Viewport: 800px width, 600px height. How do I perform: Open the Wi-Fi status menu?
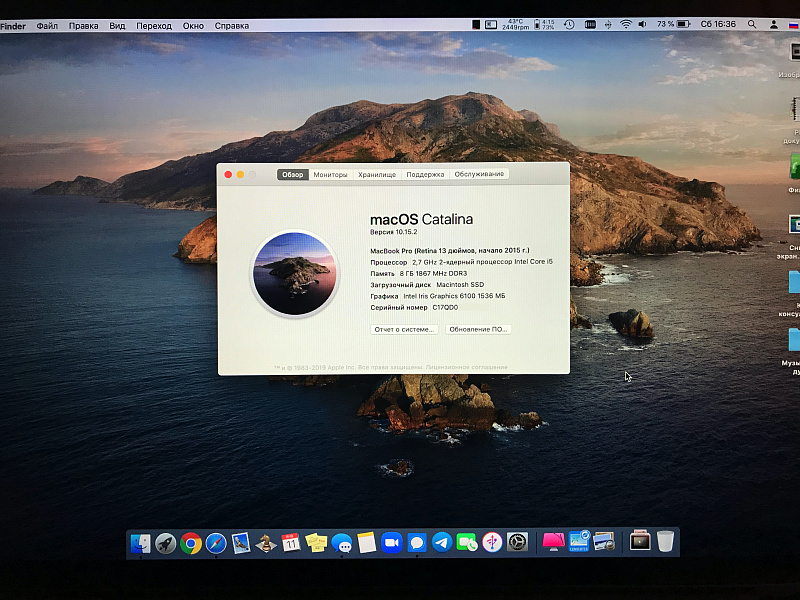pyautogui.click(x=626, y=24)
